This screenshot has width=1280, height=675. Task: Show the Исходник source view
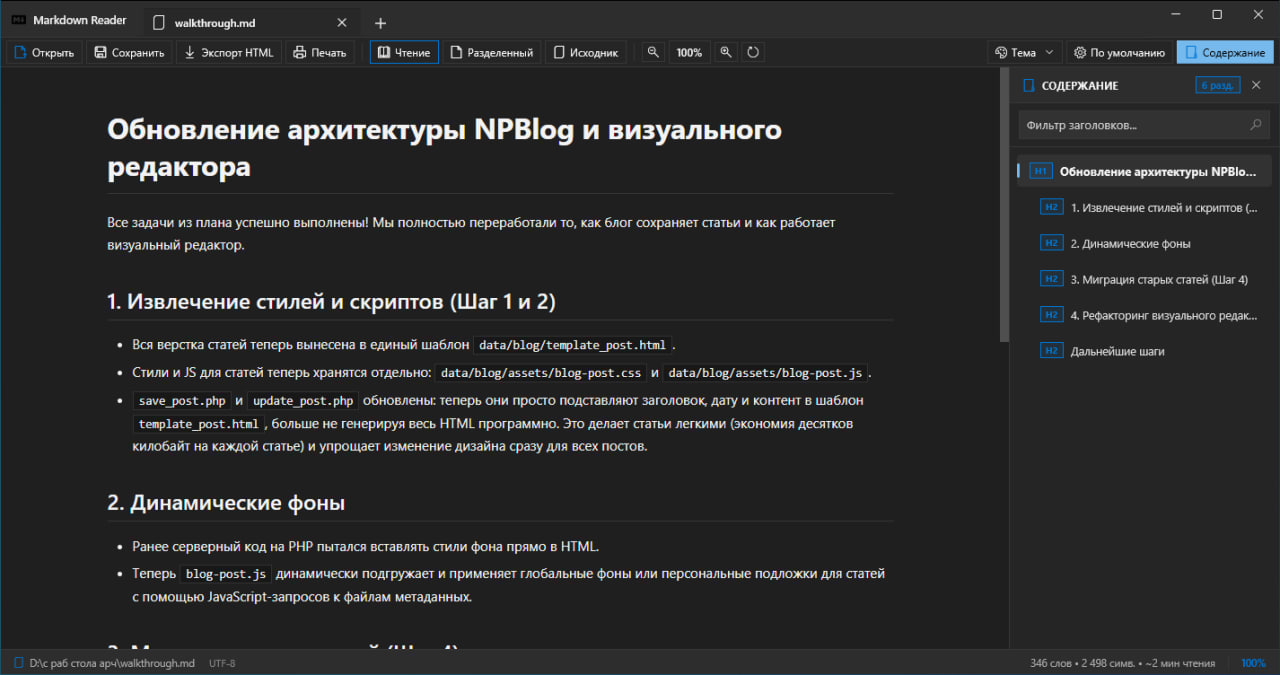click(x=586, y=53)
